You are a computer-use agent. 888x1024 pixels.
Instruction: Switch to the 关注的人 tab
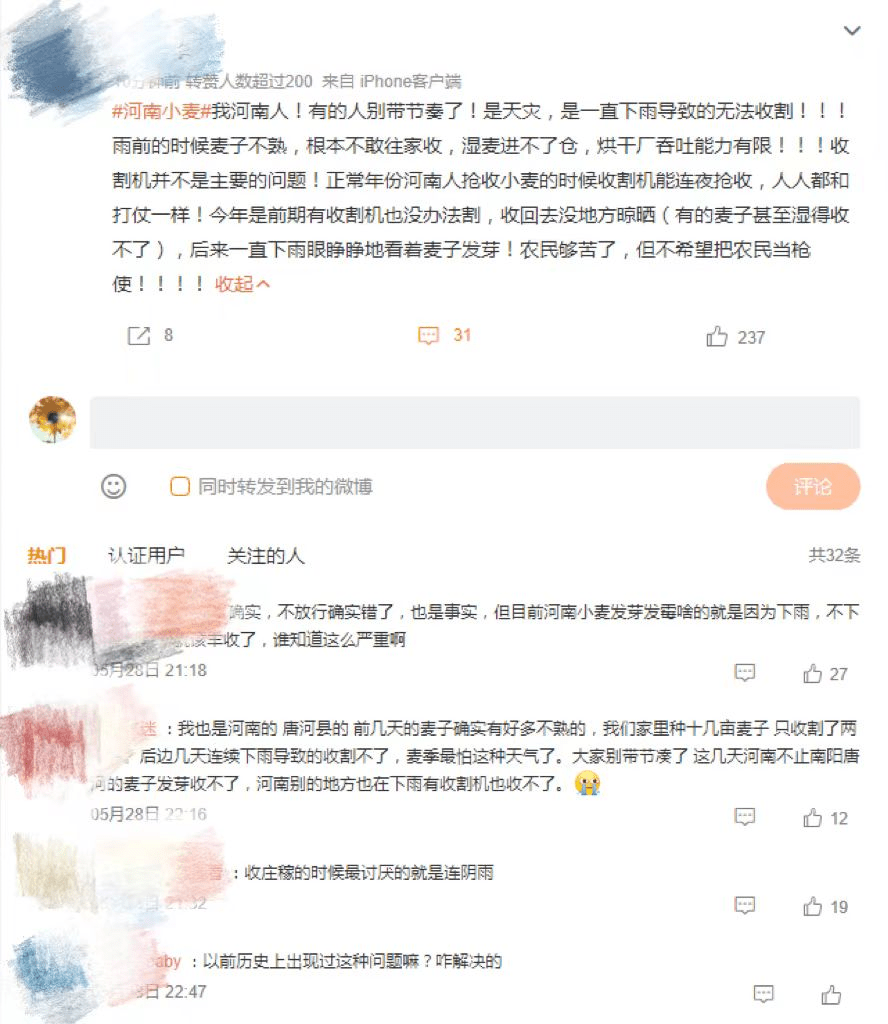(x=266, y=556)
